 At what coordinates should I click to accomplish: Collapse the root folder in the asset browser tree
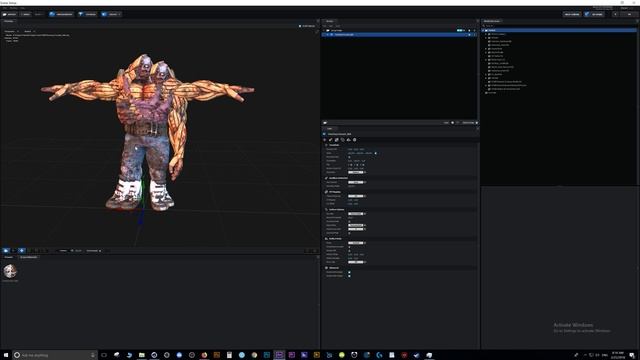[483, 30]
